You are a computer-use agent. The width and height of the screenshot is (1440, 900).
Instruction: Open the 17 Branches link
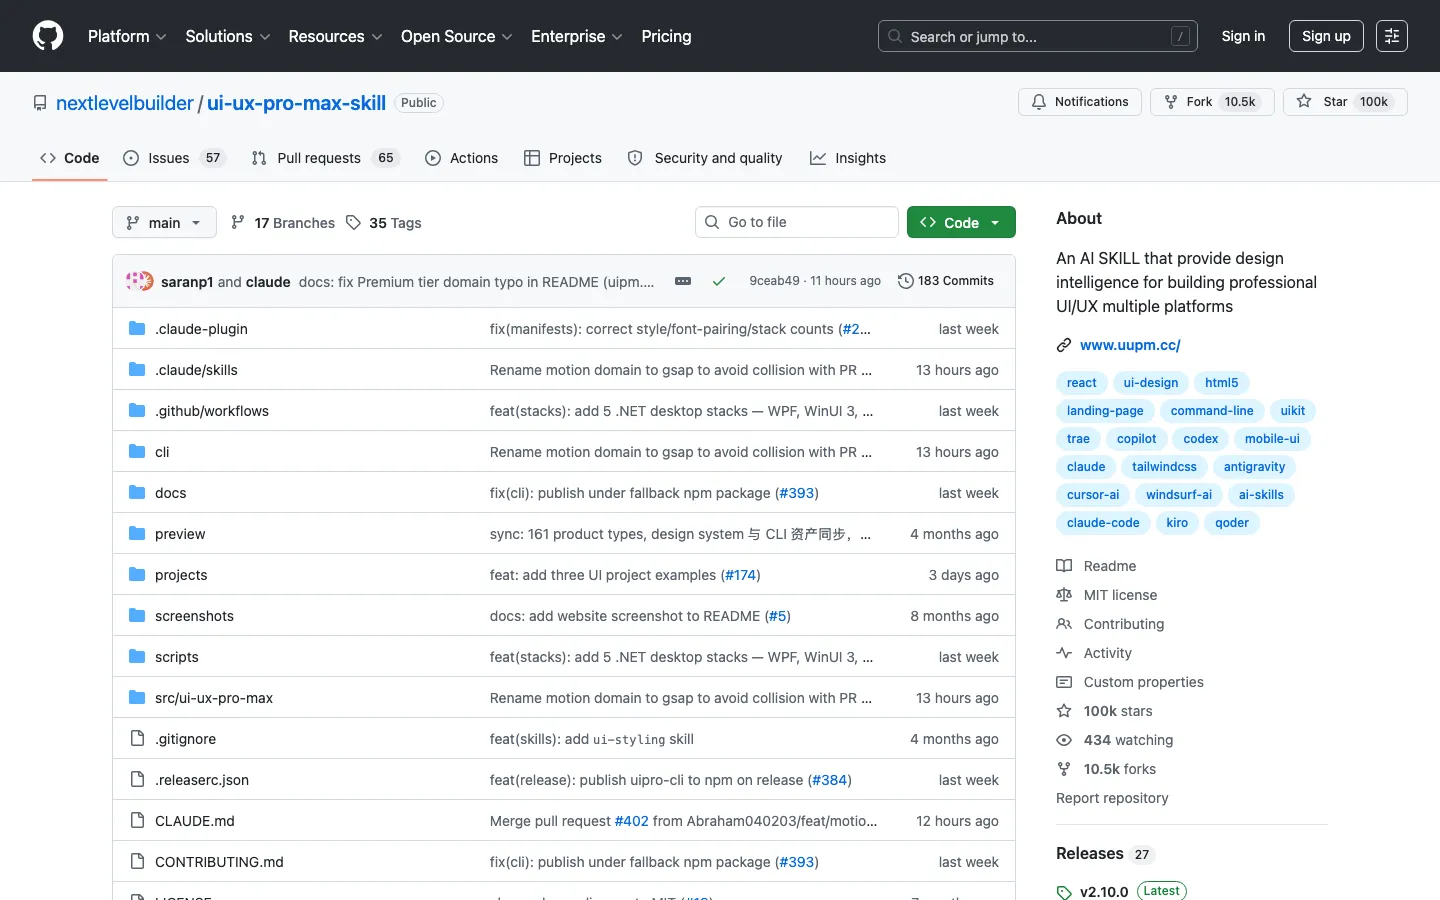(x=283, y=222)
